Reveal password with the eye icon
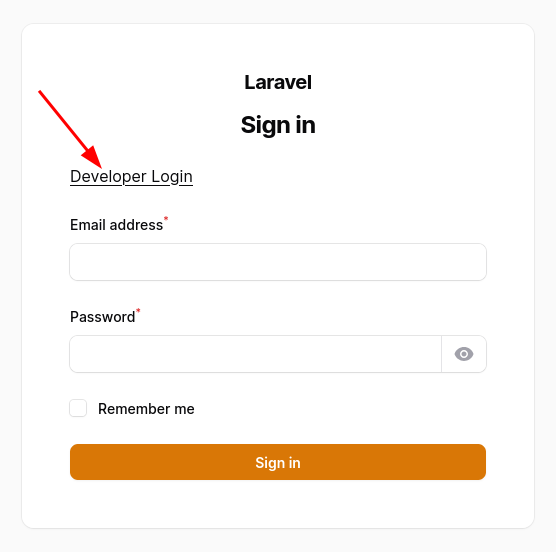Screen dimensions: 556x552 (x=464, y=354)
